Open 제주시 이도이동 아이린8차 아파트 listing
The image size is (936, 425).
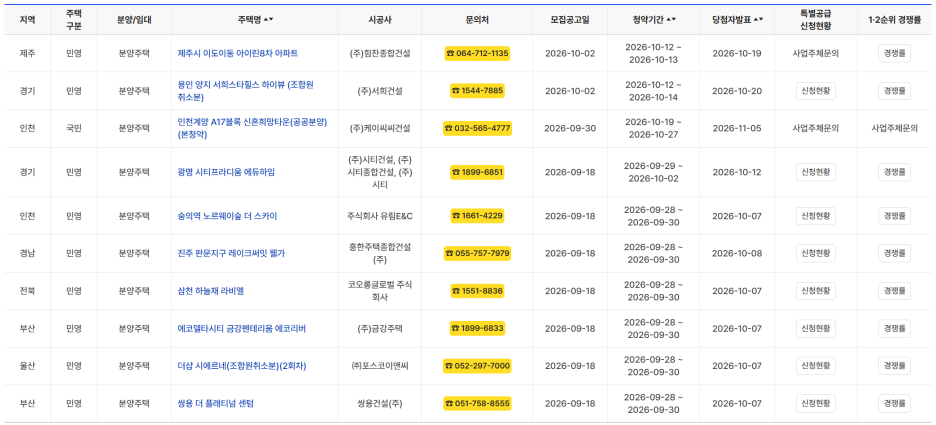(238, 53)
